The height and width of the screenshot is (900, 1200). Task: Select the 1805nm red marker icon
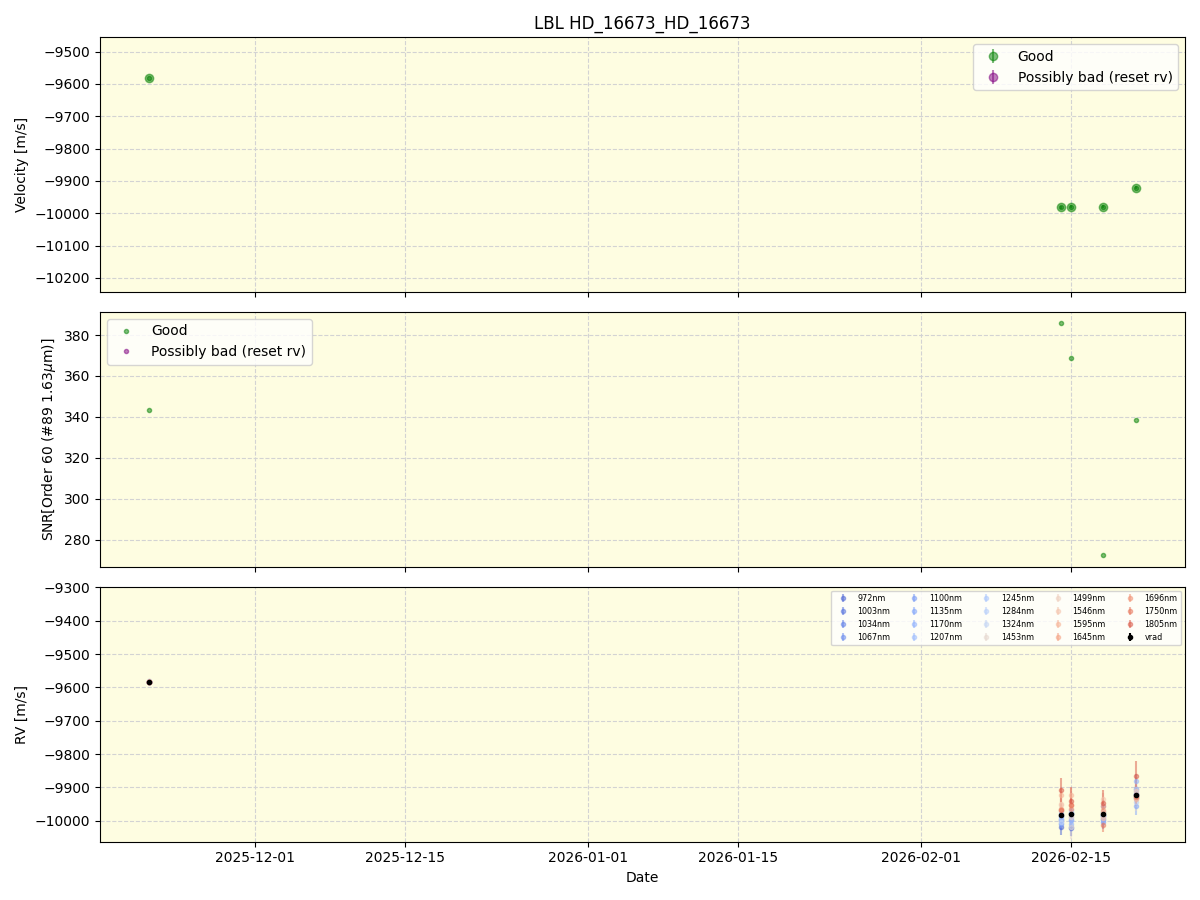coord(1130,622)
